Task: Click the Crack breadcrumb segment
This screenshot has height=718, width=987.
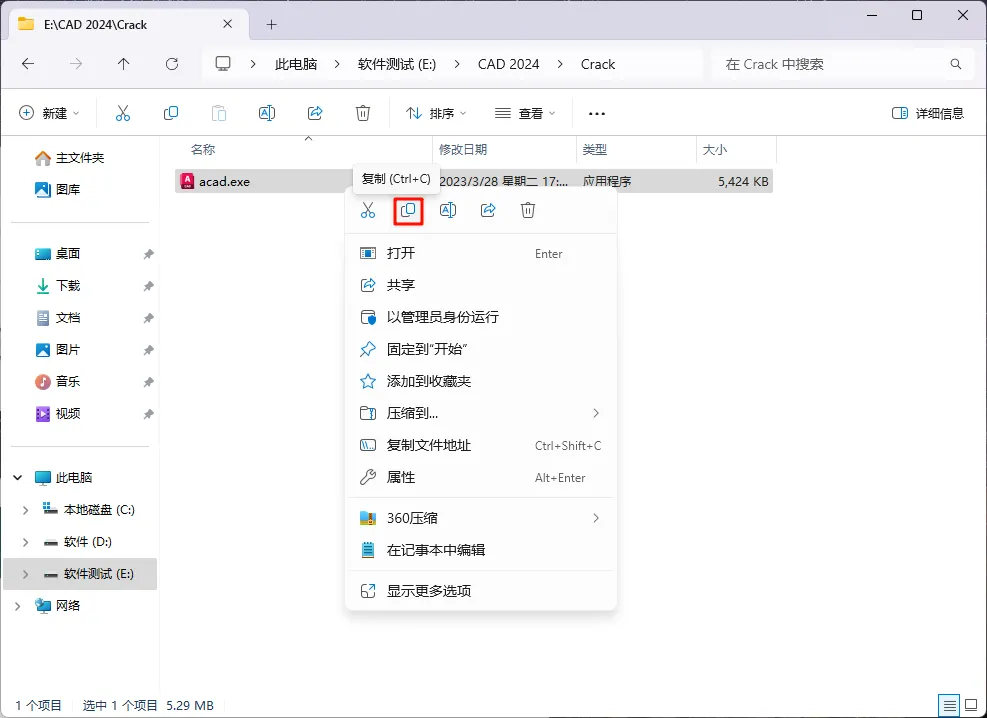Action: point(598,64)
